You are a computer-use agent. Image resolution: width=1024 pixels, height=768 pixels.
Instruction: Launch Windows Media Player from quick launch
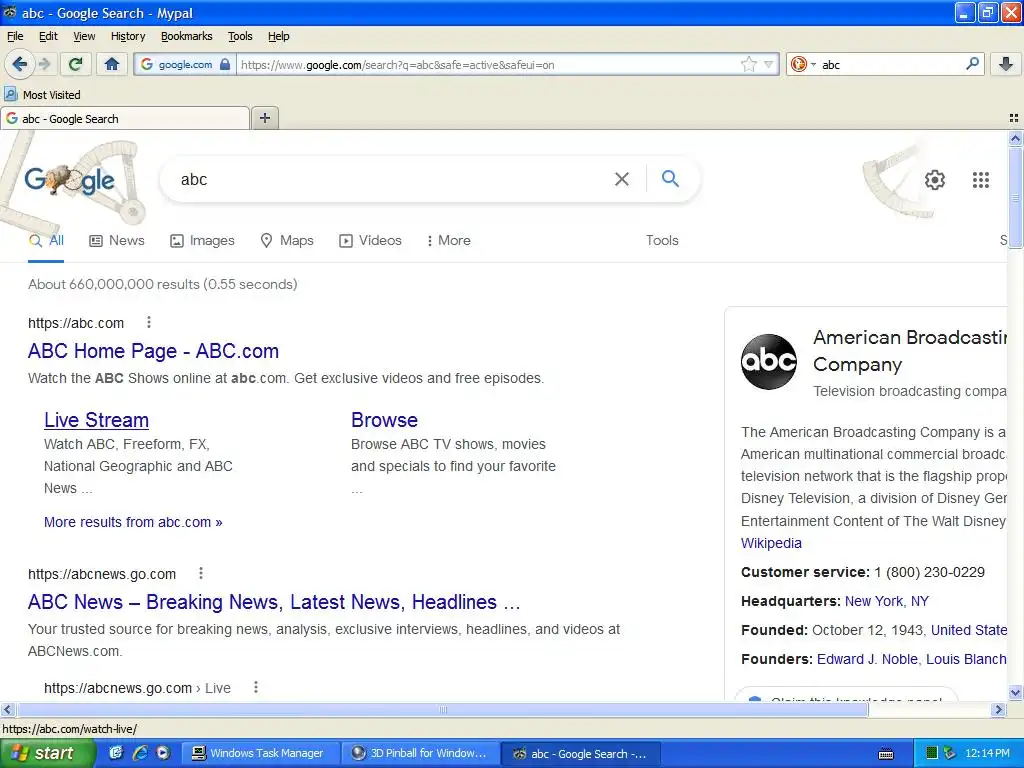coord(163,753)
